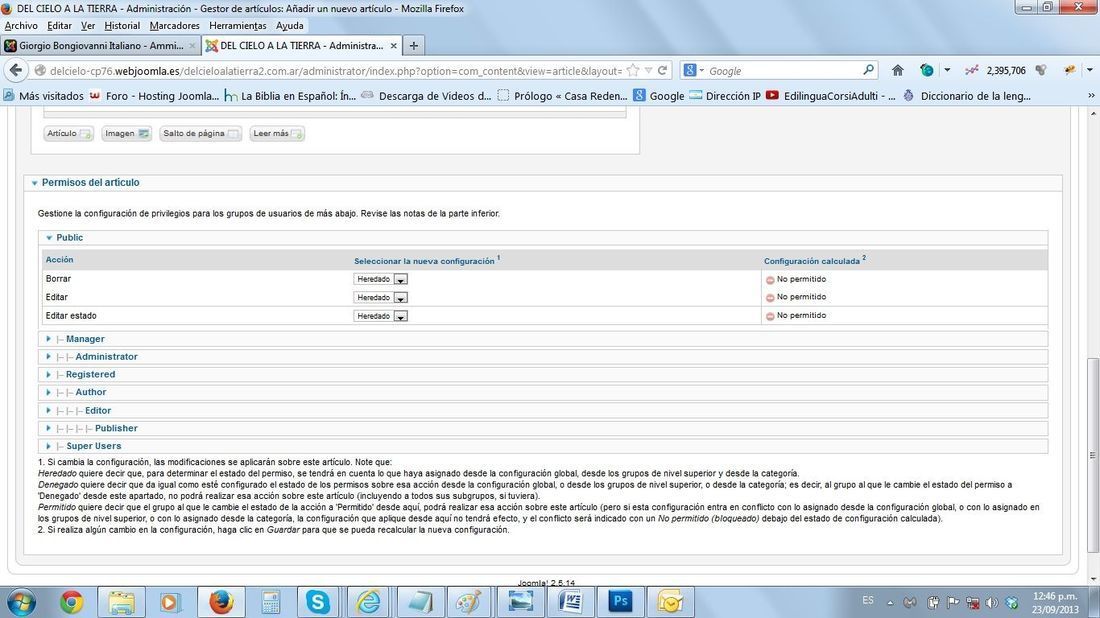Open the picture viewer taskbar icon
Image resolution: width=1100 pixels, height=618 pixels.
pos(520,602)
